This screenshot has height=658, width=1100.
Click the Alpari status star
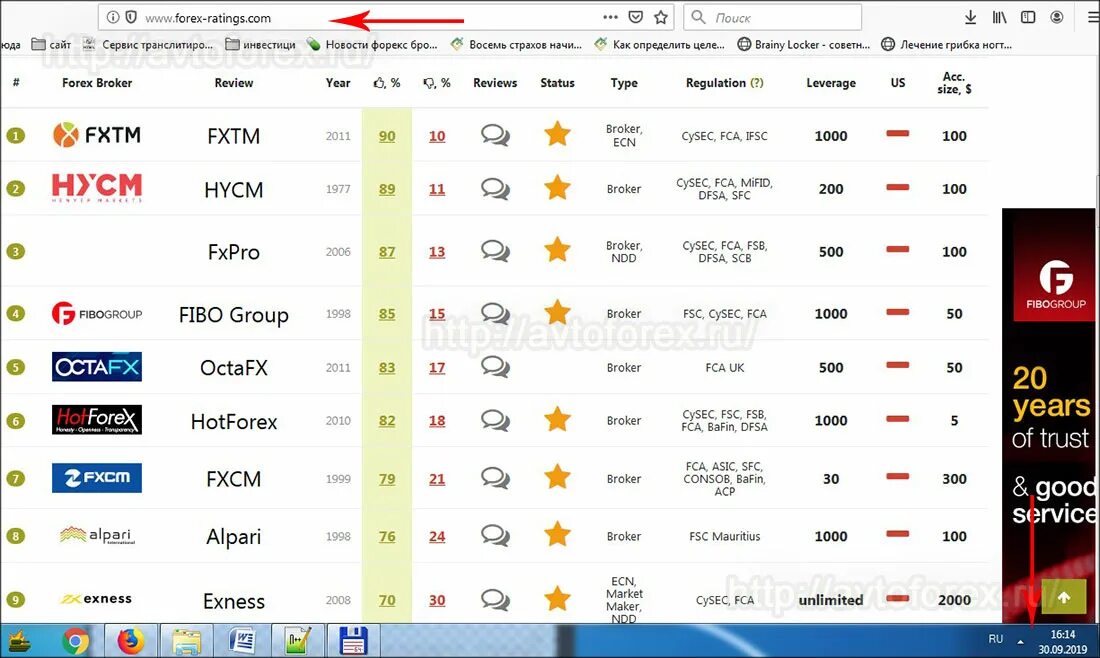click(557, 534)
